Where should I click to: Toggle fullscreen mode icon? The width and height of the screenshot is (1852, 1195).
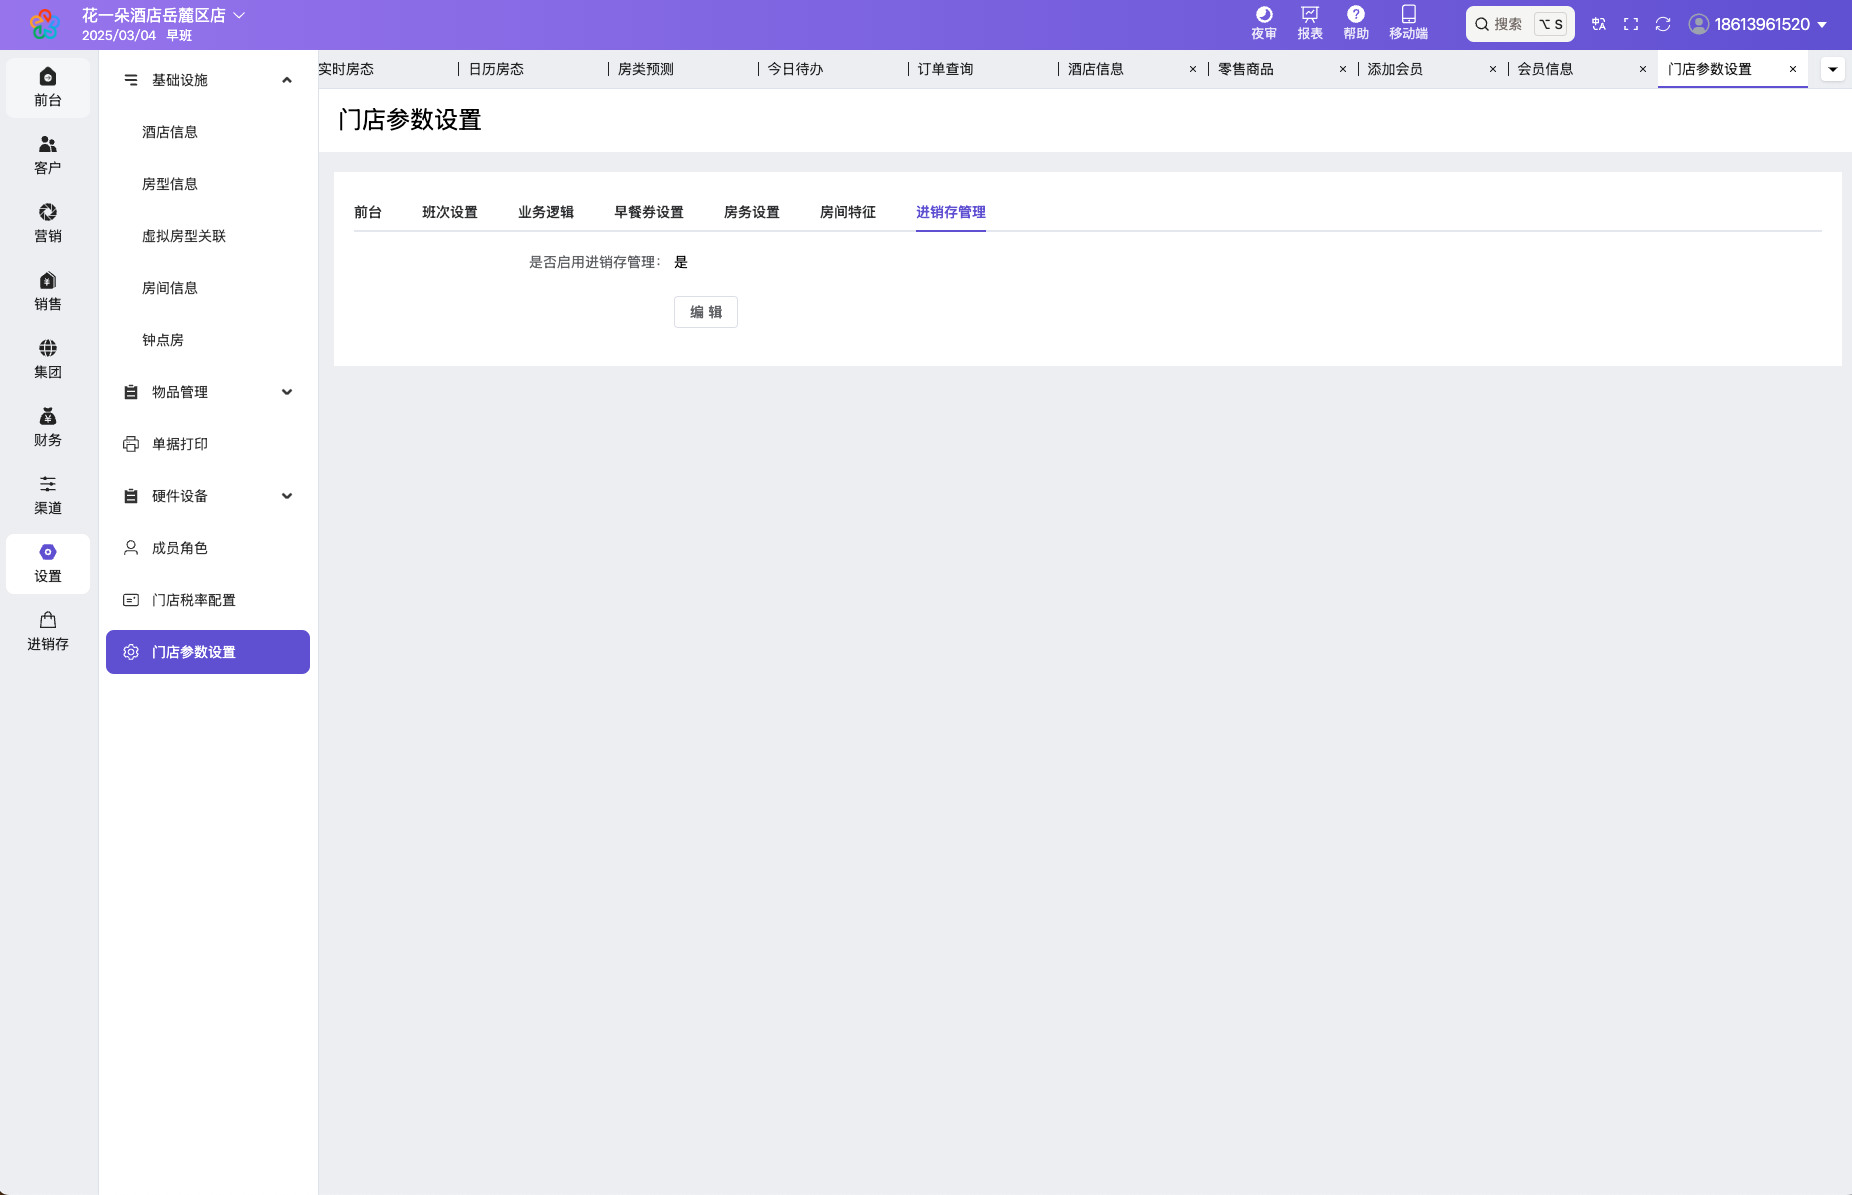[1631, 24]
